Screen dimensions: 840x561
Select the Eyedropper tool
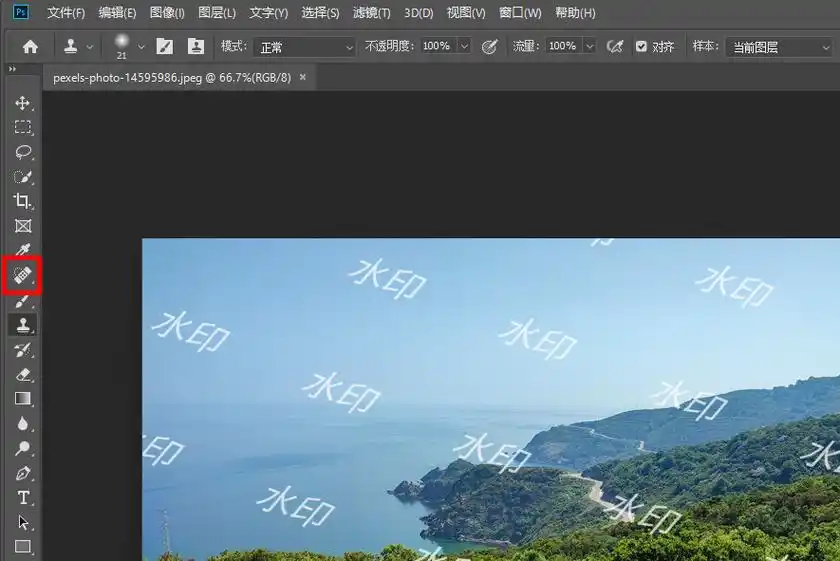(22, 250)
